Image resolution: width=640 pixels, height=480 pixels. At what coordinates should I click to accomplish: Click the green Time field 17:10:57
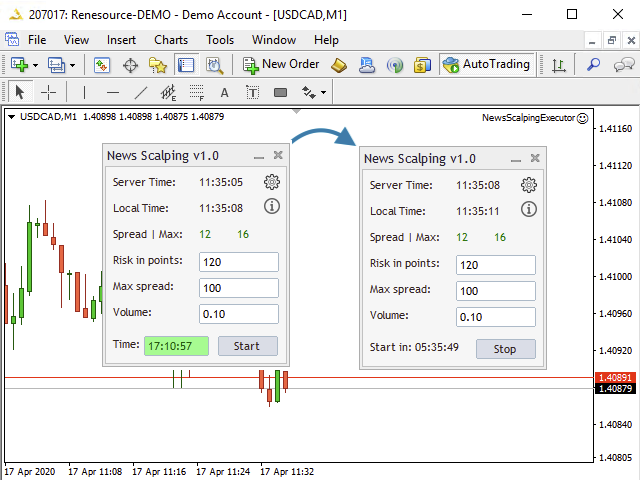(176, 346)
